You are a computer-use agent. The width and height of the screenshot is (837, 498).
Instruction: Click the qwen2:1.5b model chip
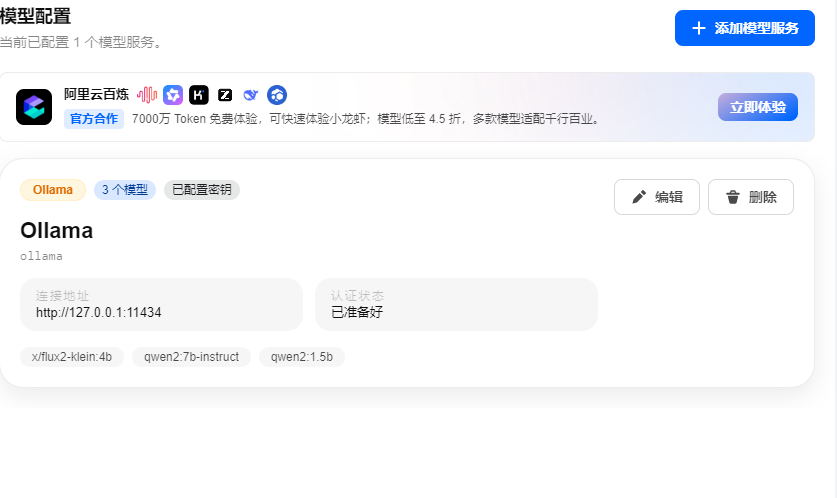[302, 357]
